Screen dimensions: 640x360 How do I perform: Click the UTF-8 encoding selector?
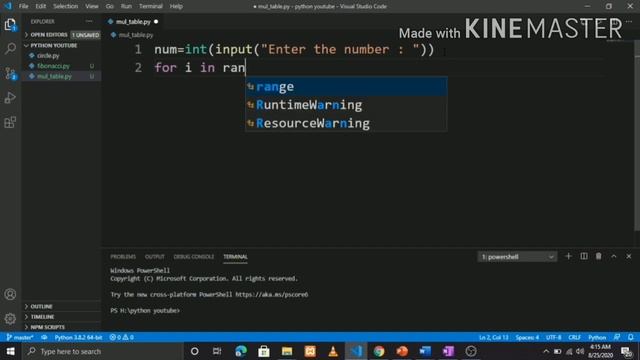(x=553, y=338)
